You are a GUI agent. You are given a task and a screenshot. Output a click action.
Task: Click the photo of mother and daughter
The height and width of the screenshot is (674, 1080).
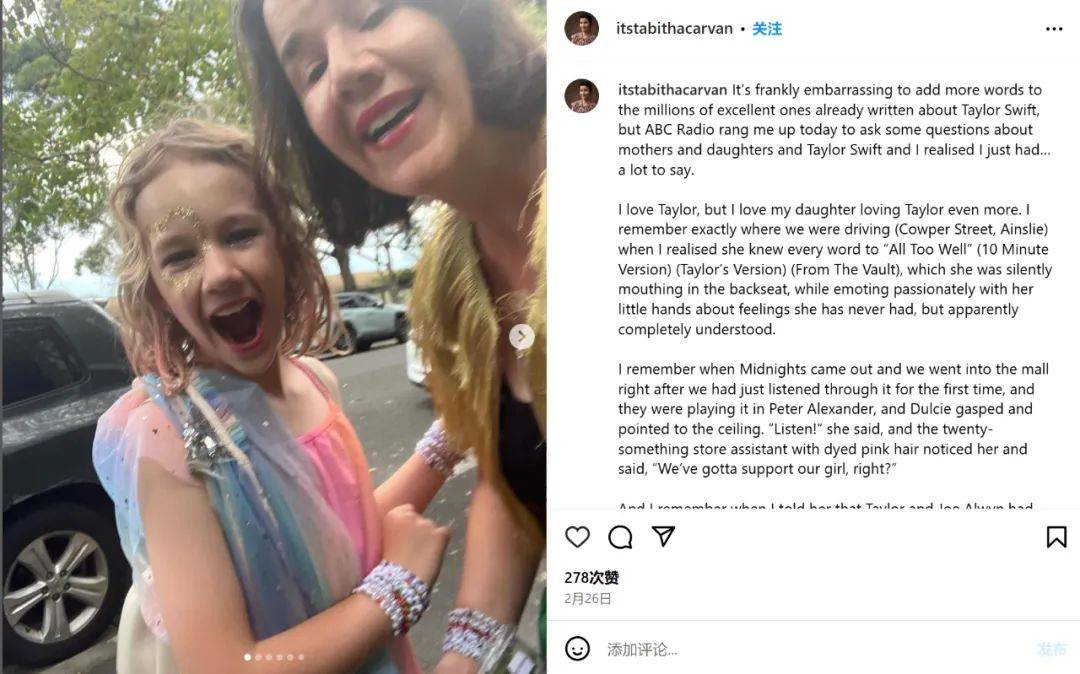273,337
